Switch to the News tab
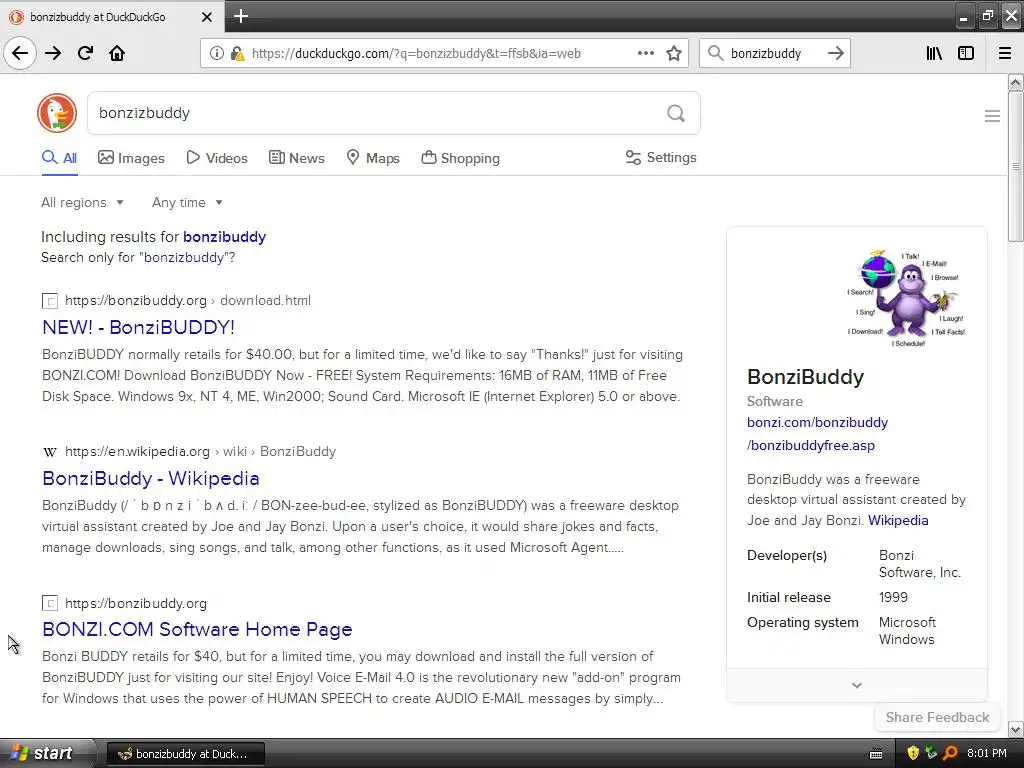1024x768 pixels. pos(296,158)
